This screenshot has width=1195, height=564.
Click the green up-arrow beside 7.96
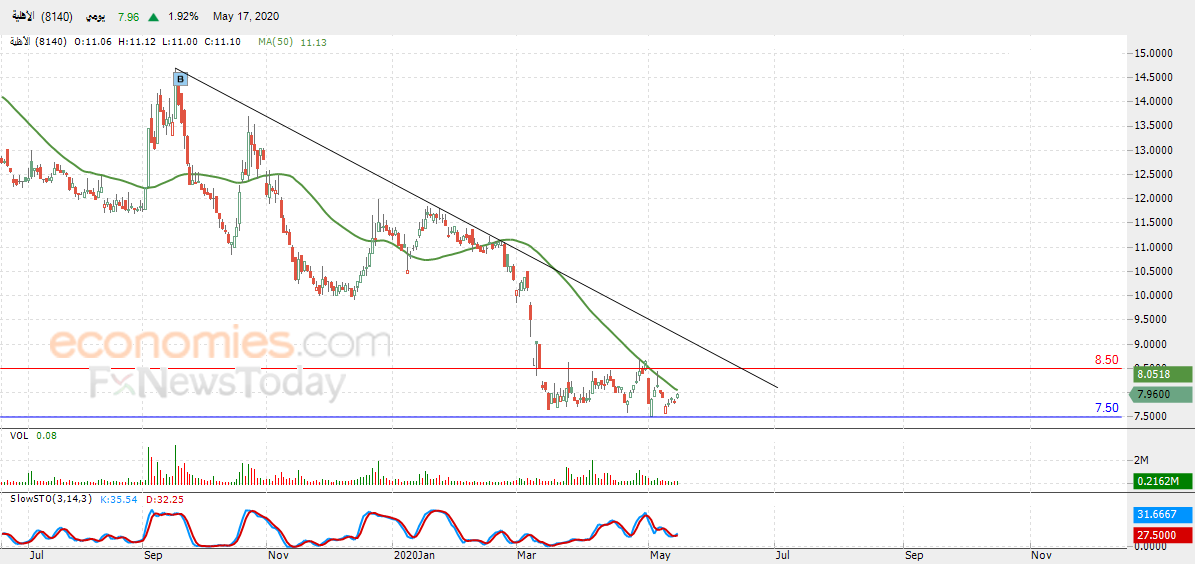coord(153,17)
